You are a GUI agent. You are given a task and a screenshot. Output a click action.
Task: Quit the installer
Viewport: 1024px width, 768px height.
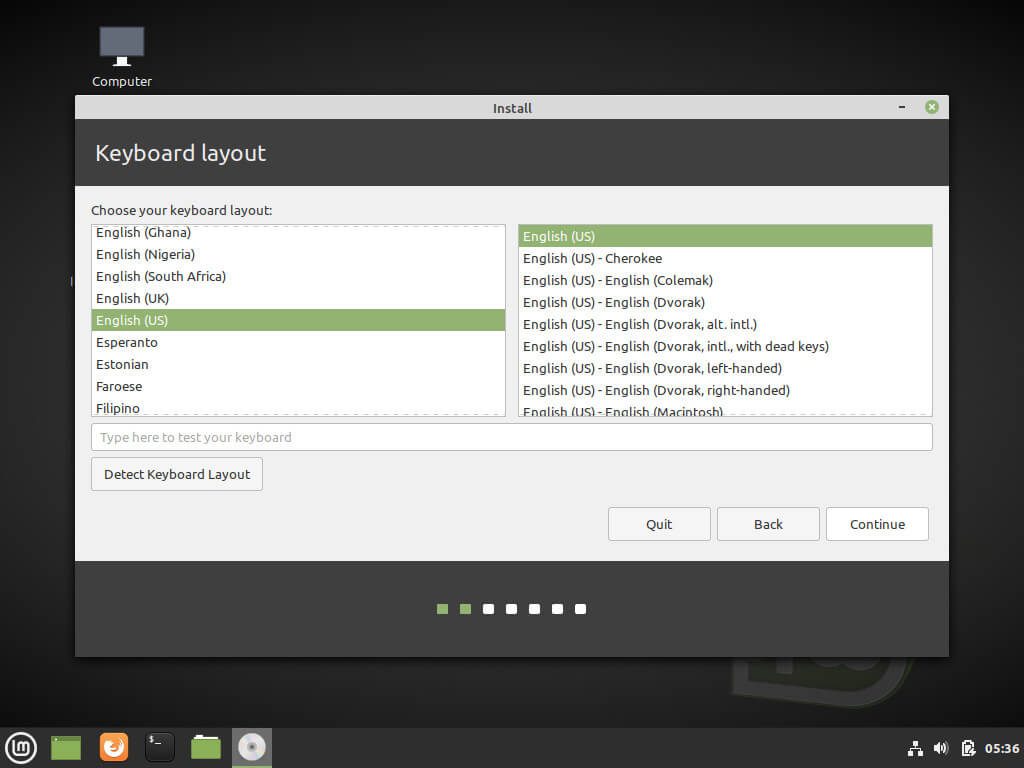[659, 524]
